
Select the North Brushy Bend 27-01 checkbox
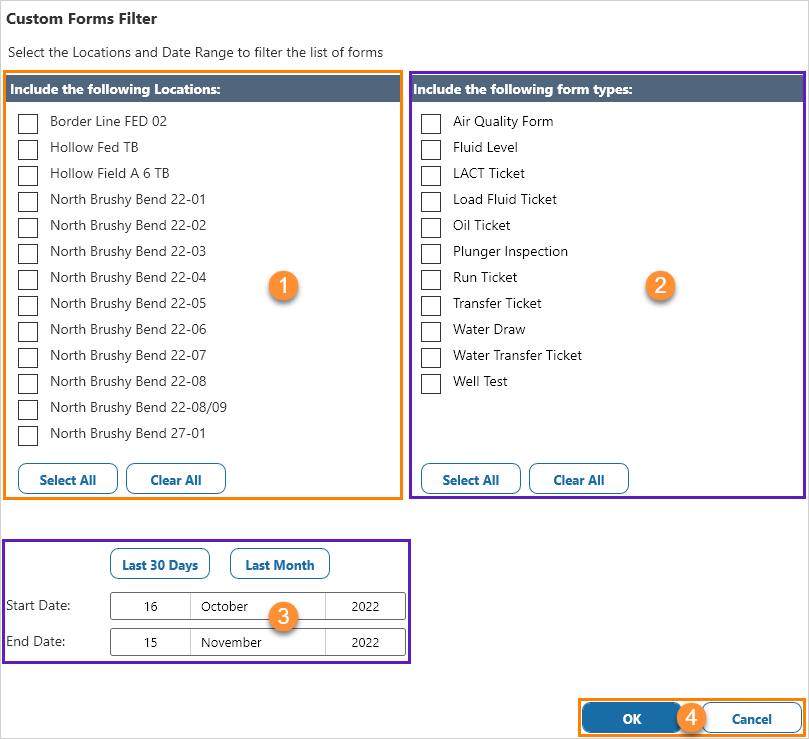point(28,435)
